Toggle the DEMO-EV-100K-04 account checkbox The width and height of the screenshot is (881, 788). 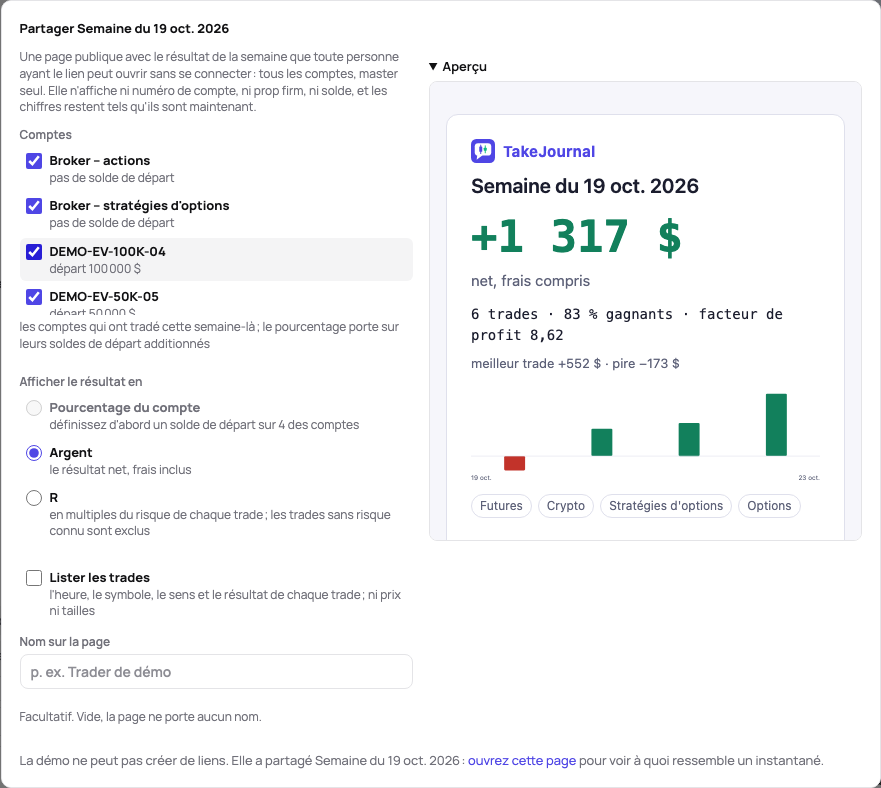tap(34, 252)
